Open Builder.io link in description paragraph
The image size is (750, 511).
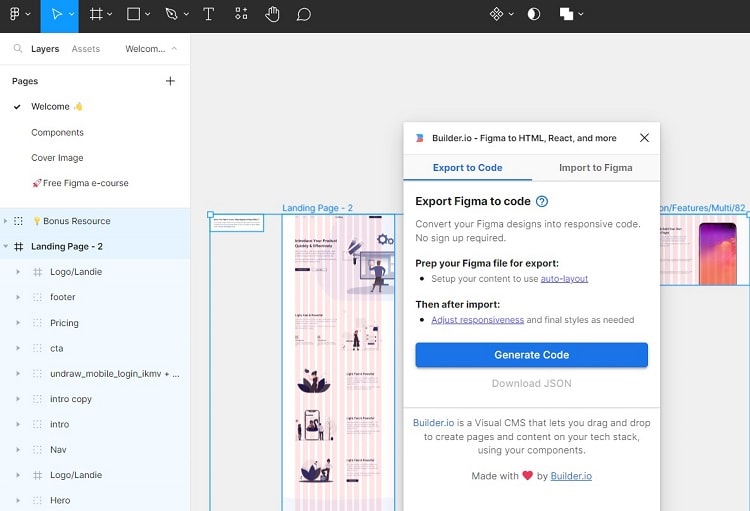point(433,423)
